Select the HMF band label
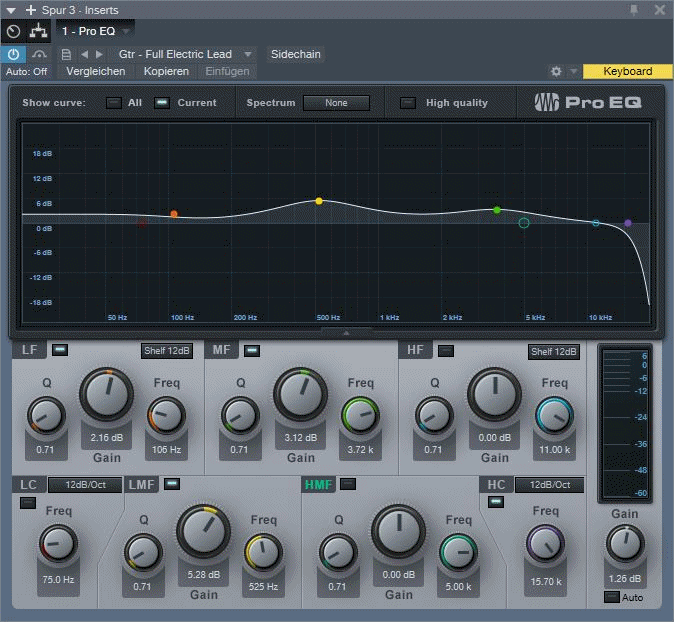Image resolution: width=674 pixels, height=622 pixels. [318, 485]
